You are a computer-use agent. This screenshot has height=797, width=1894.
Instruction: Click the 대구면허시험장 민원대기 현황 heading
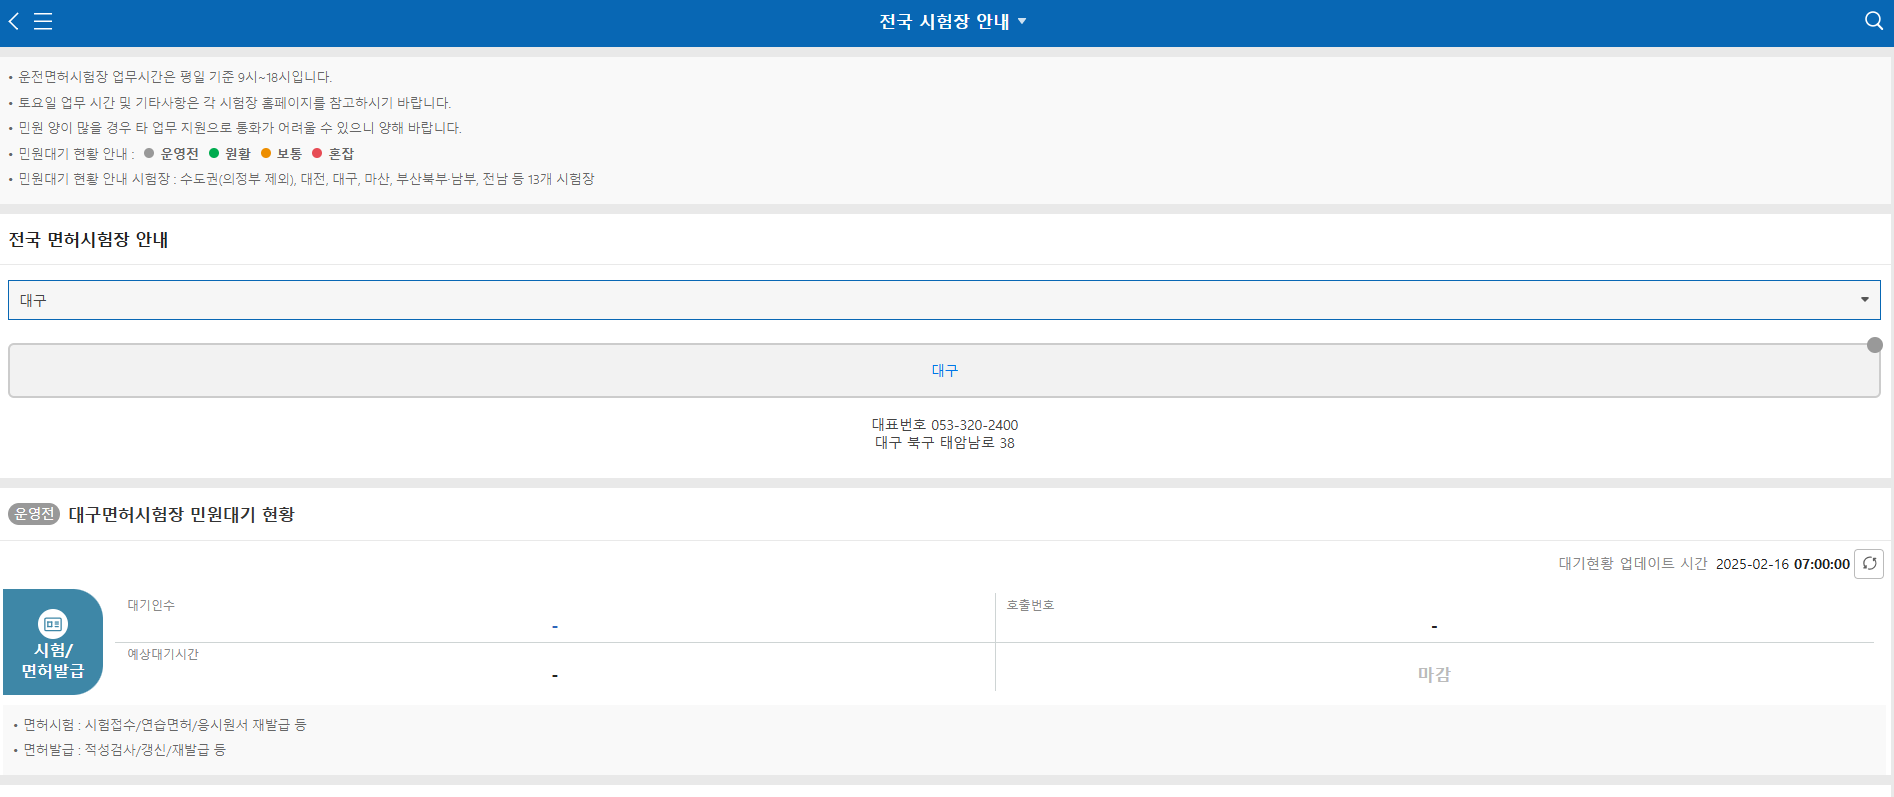point(181,514)
